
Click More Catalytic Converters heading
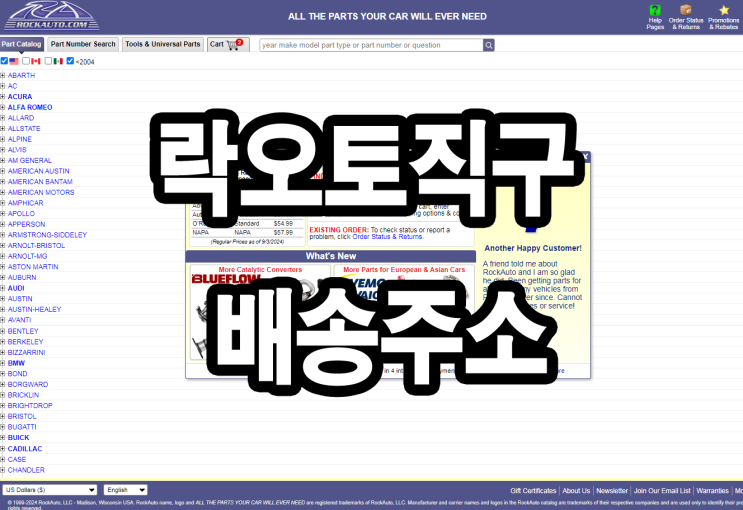click(260, 269)
